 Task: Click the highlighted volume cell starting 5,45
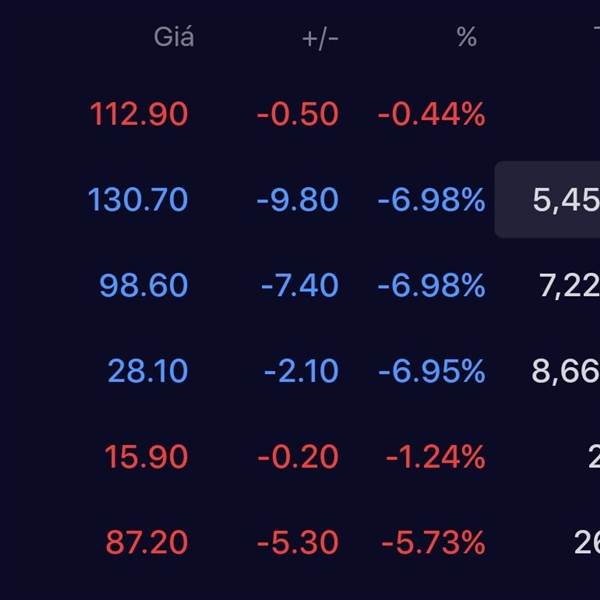pyautogui.click(x=548, y=200)
